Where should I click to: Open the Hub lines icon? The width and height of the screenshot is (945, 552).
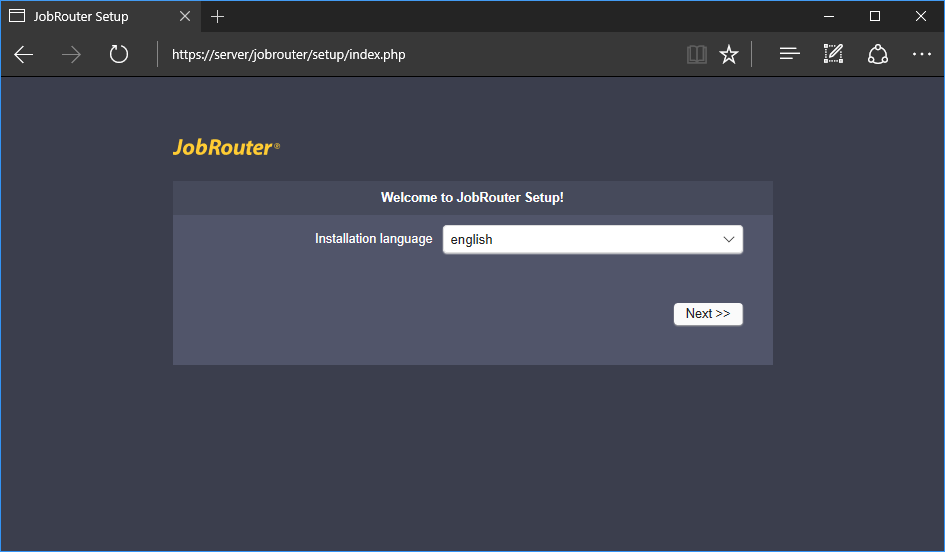(790, 54)
